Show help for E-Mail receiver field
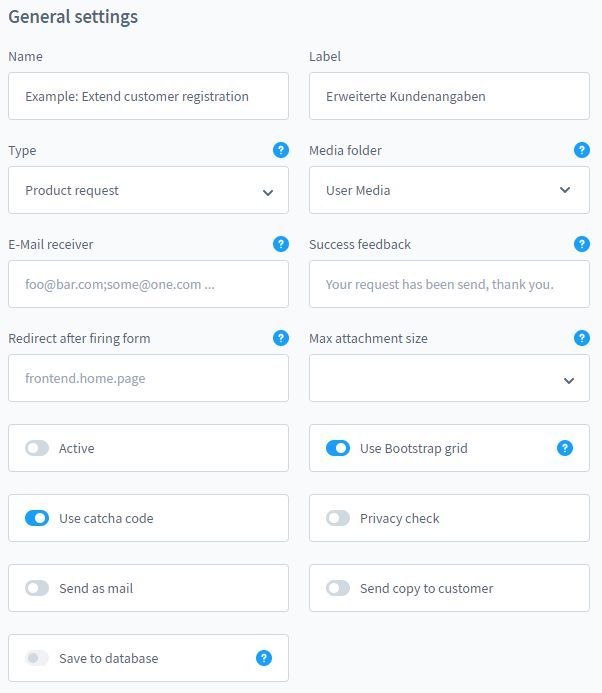Viewport: 602px width, 693px height. click(x=281, y=244)
